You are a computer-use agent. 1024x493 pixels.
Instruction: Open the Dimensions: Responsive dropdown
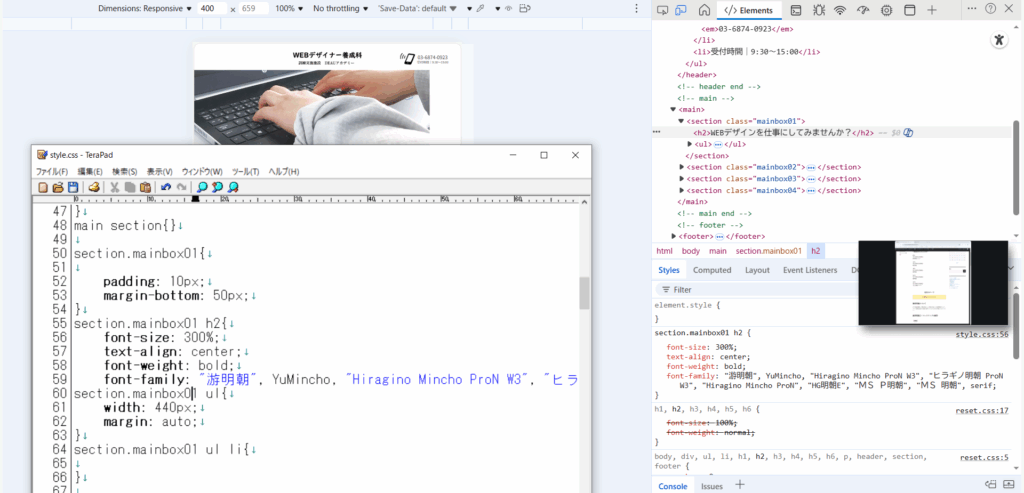coord(145,8)
